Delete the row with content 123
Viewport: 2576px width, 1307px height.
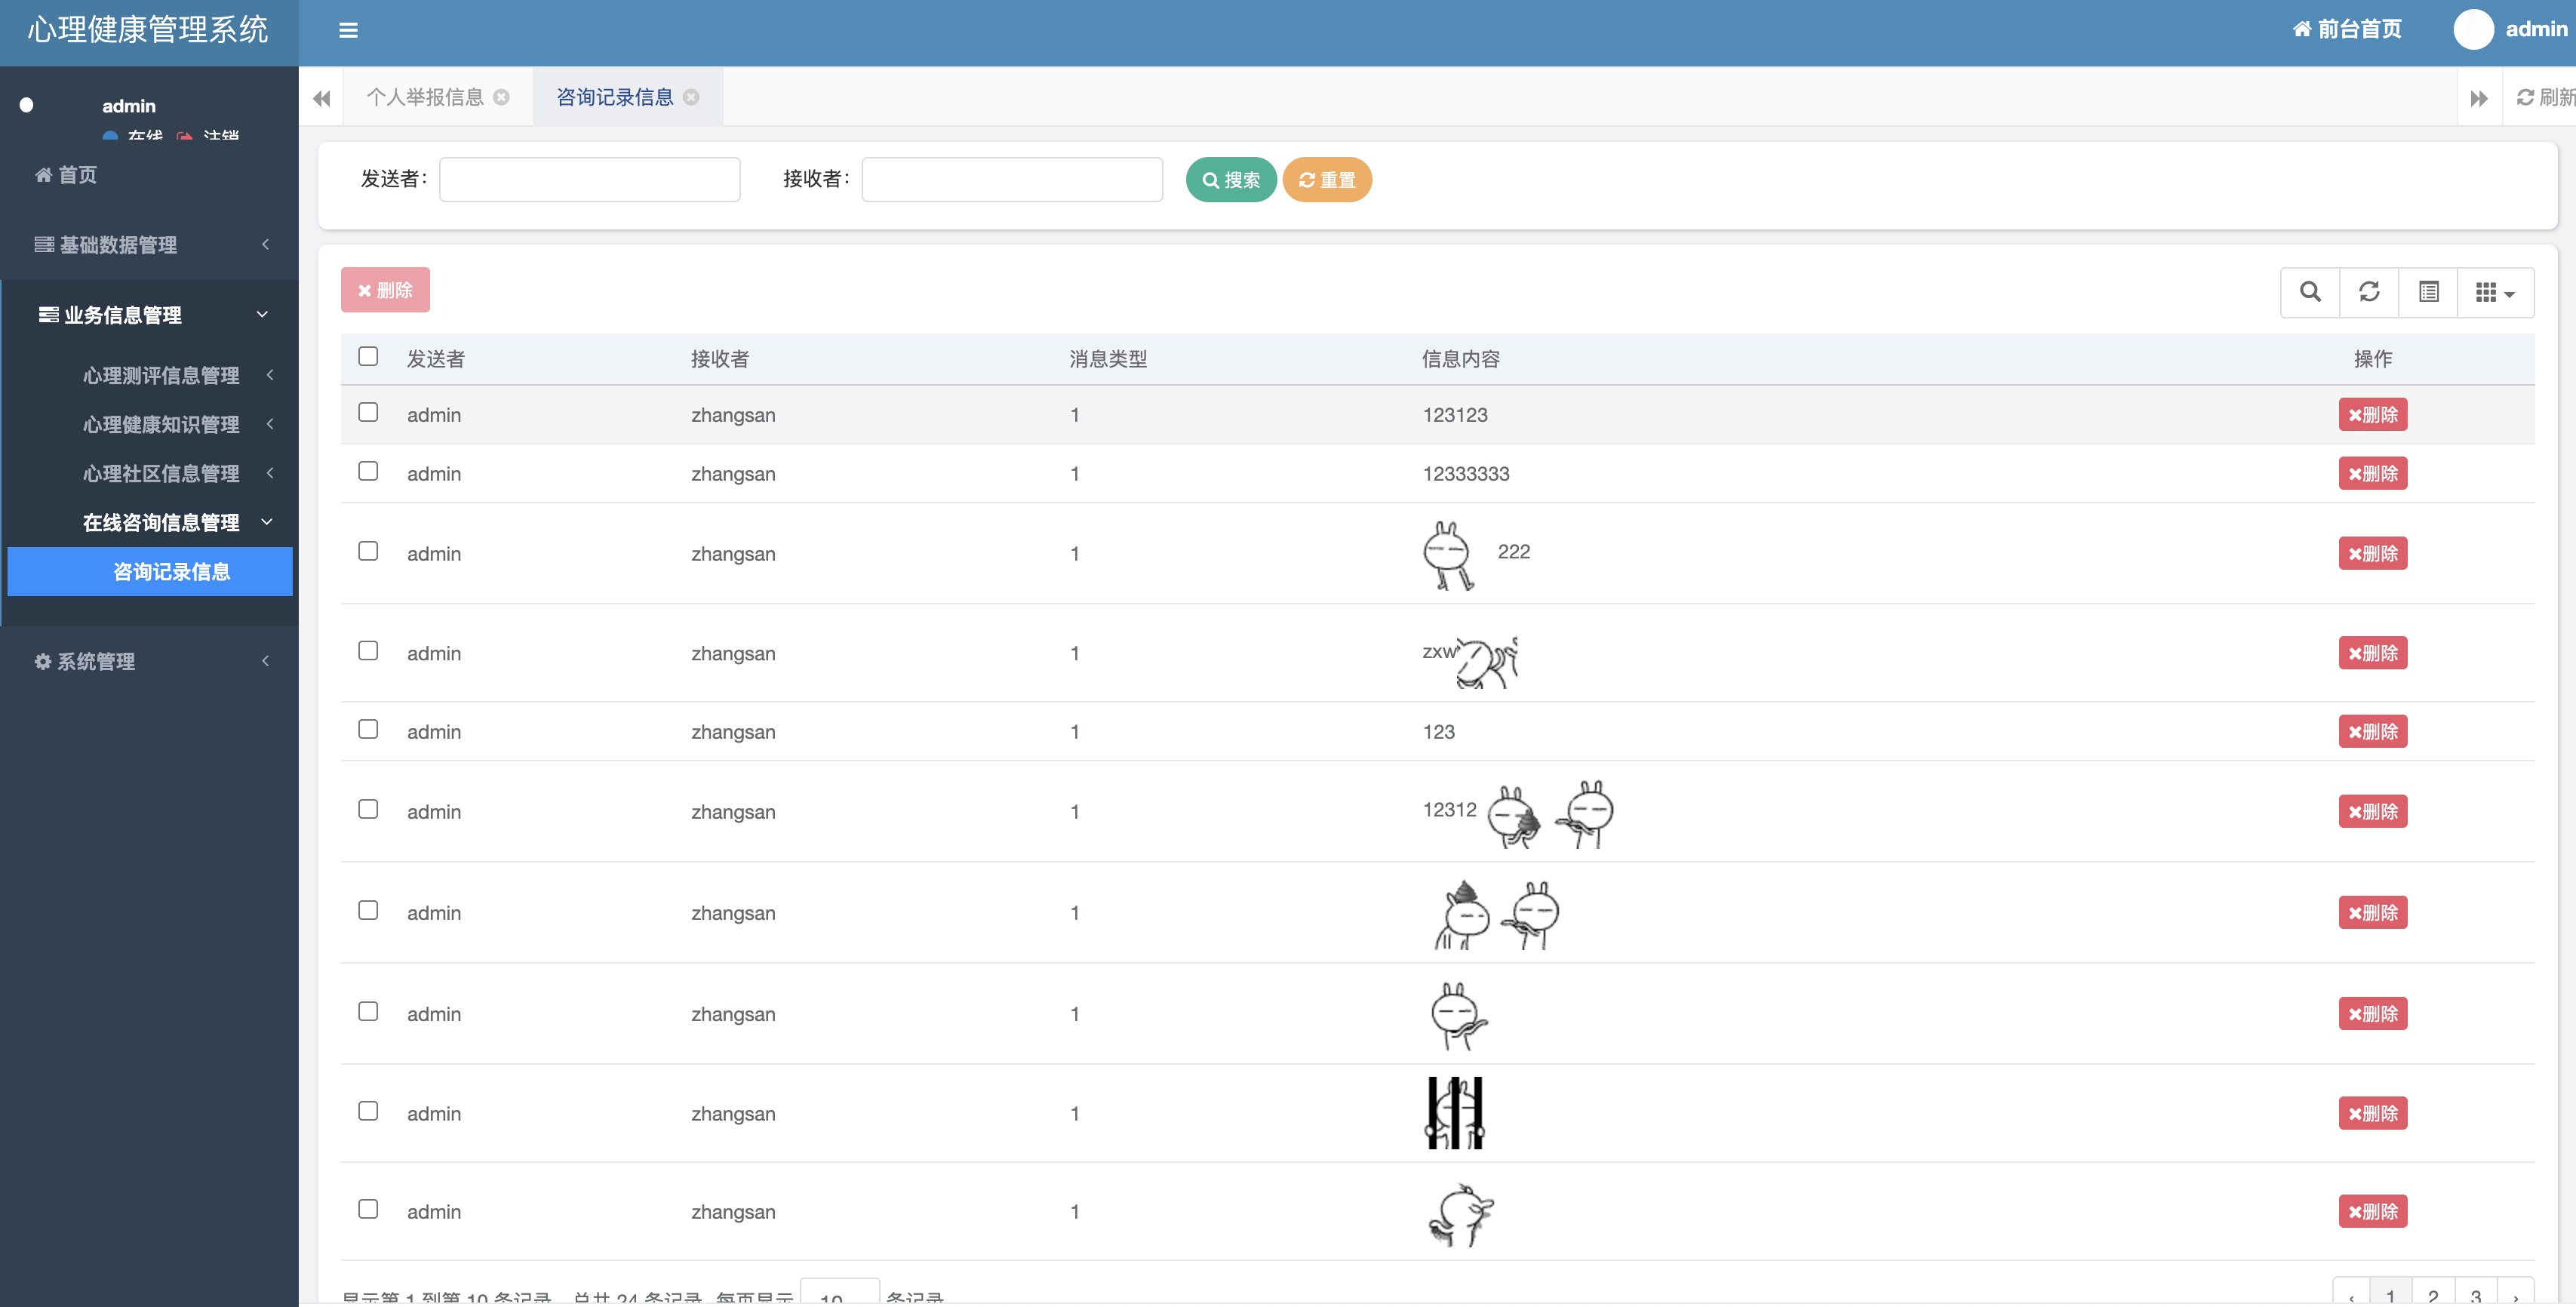point(2372,731)
